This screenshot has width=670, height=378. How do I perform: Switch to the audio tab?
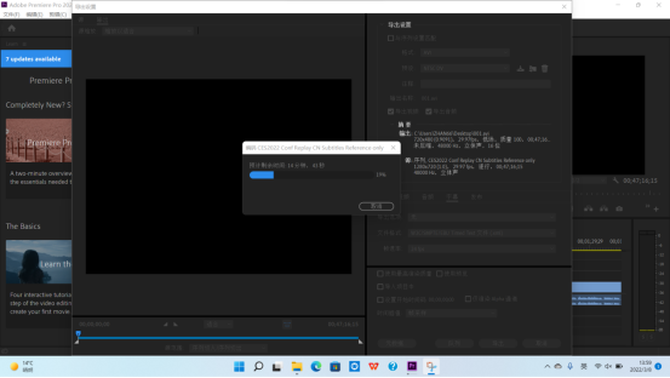[x=428, y=197]
